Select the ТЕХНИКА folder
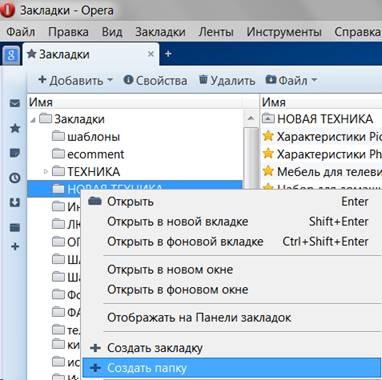This screenshot has width=382, height=380. (86, 172)
